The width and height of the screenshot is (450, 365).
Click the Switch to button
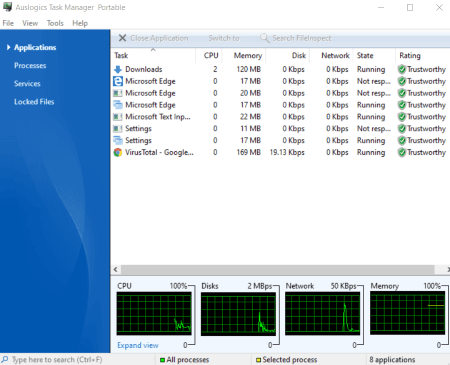coord(224,38)
